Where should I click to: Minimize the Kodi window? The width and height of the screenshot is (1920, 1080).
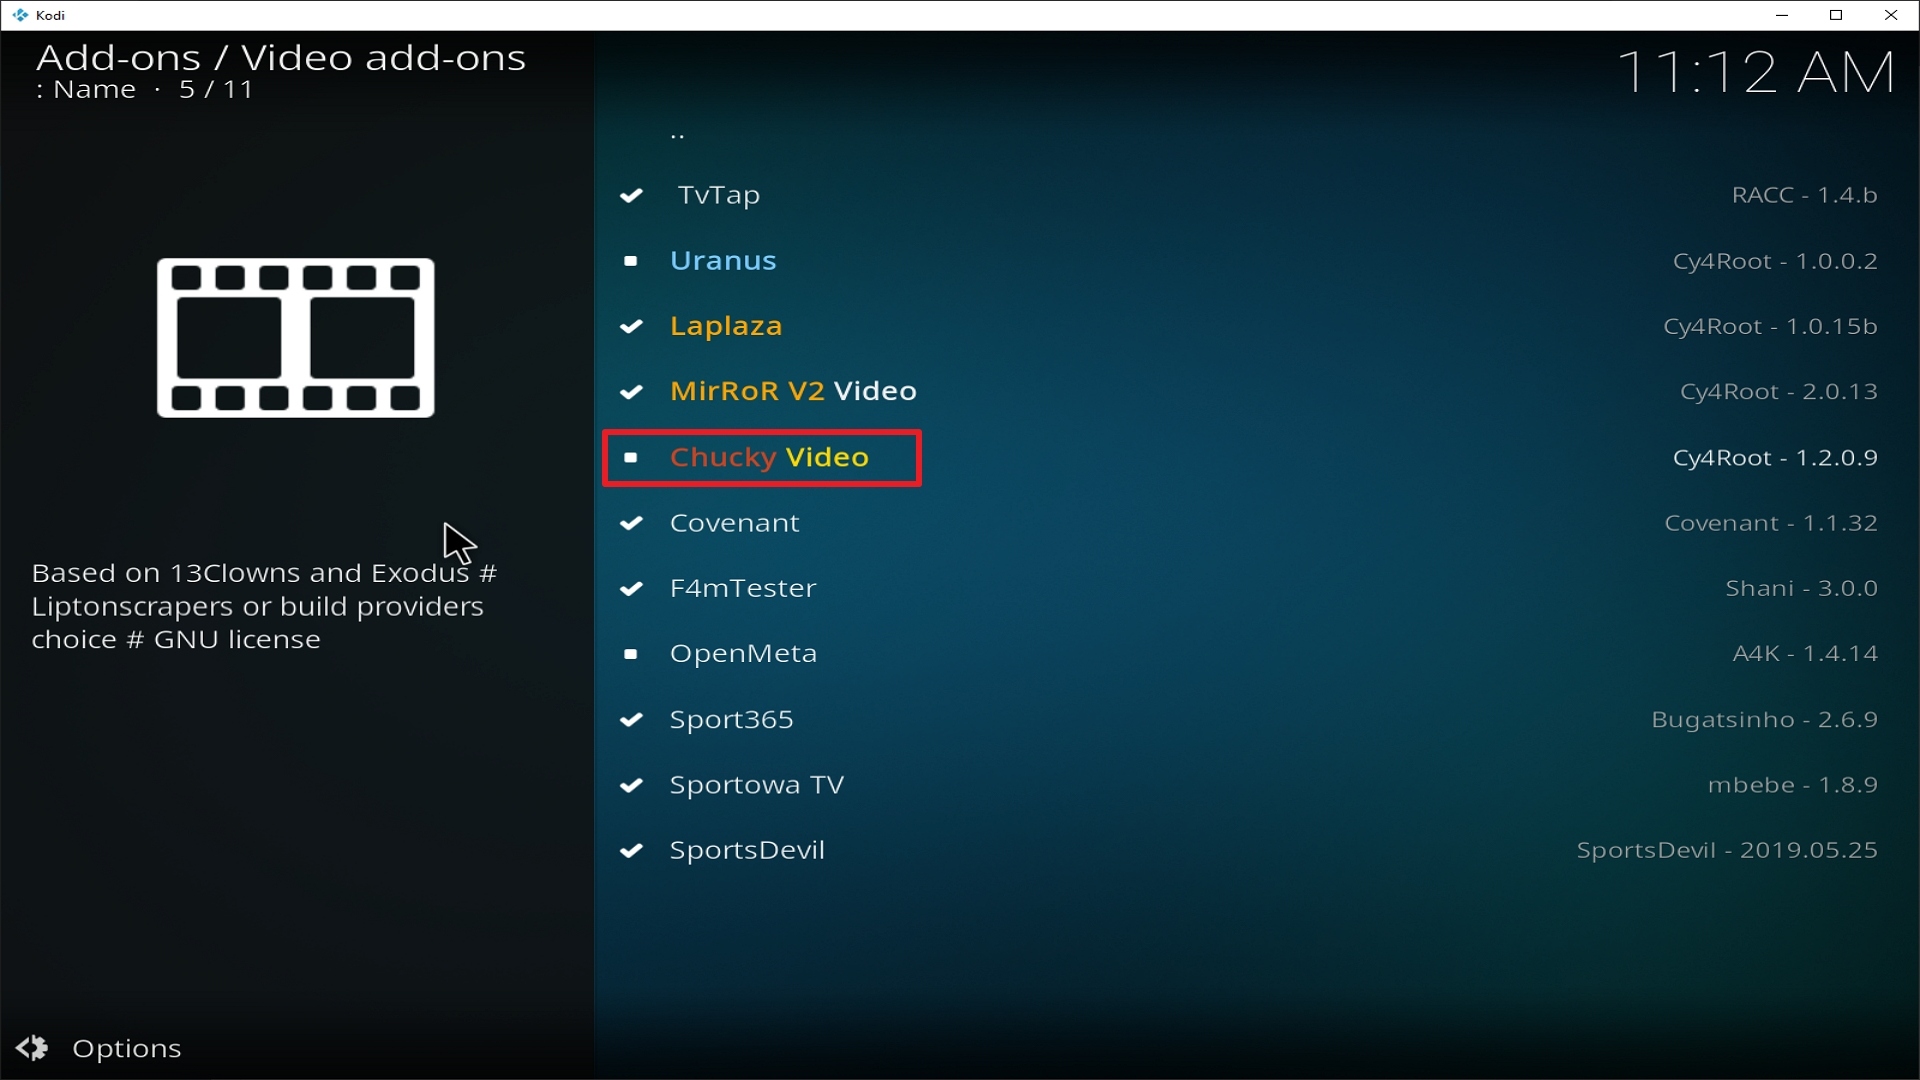pos(1782,15)
